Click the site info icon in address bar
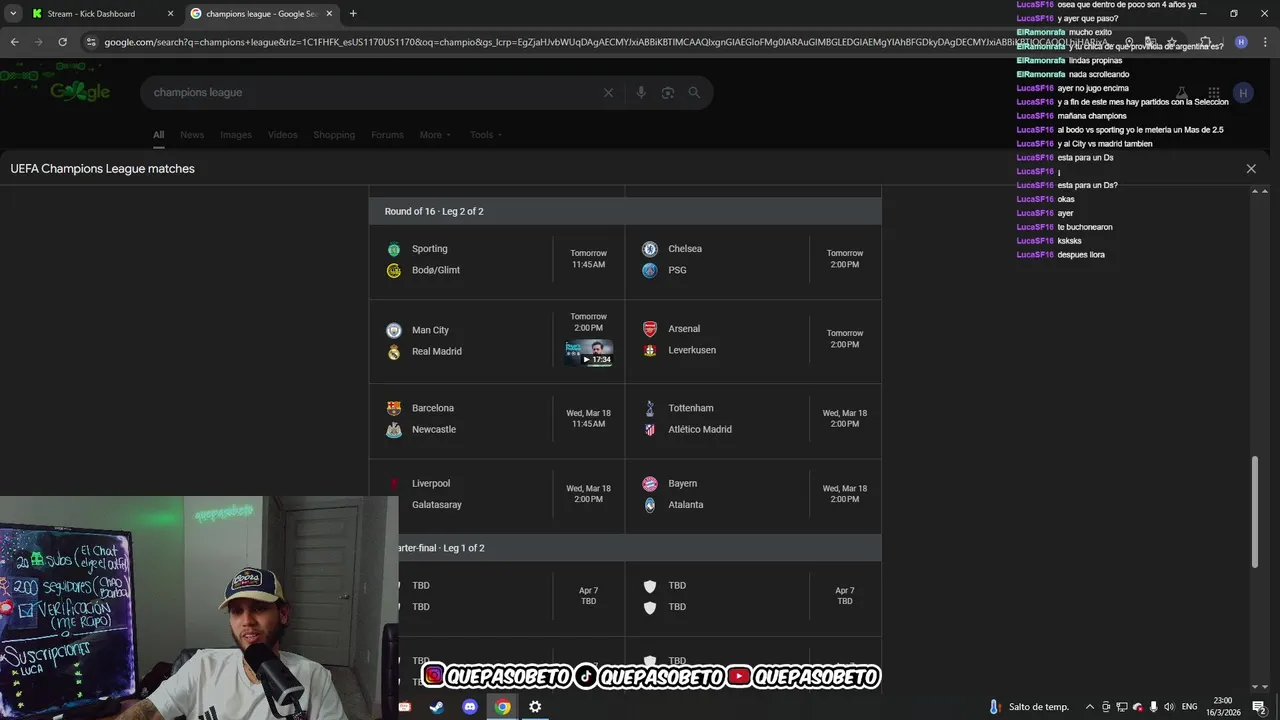Image resolution: width=1280 pixels, height=720 pixels. tap(91, 42)
